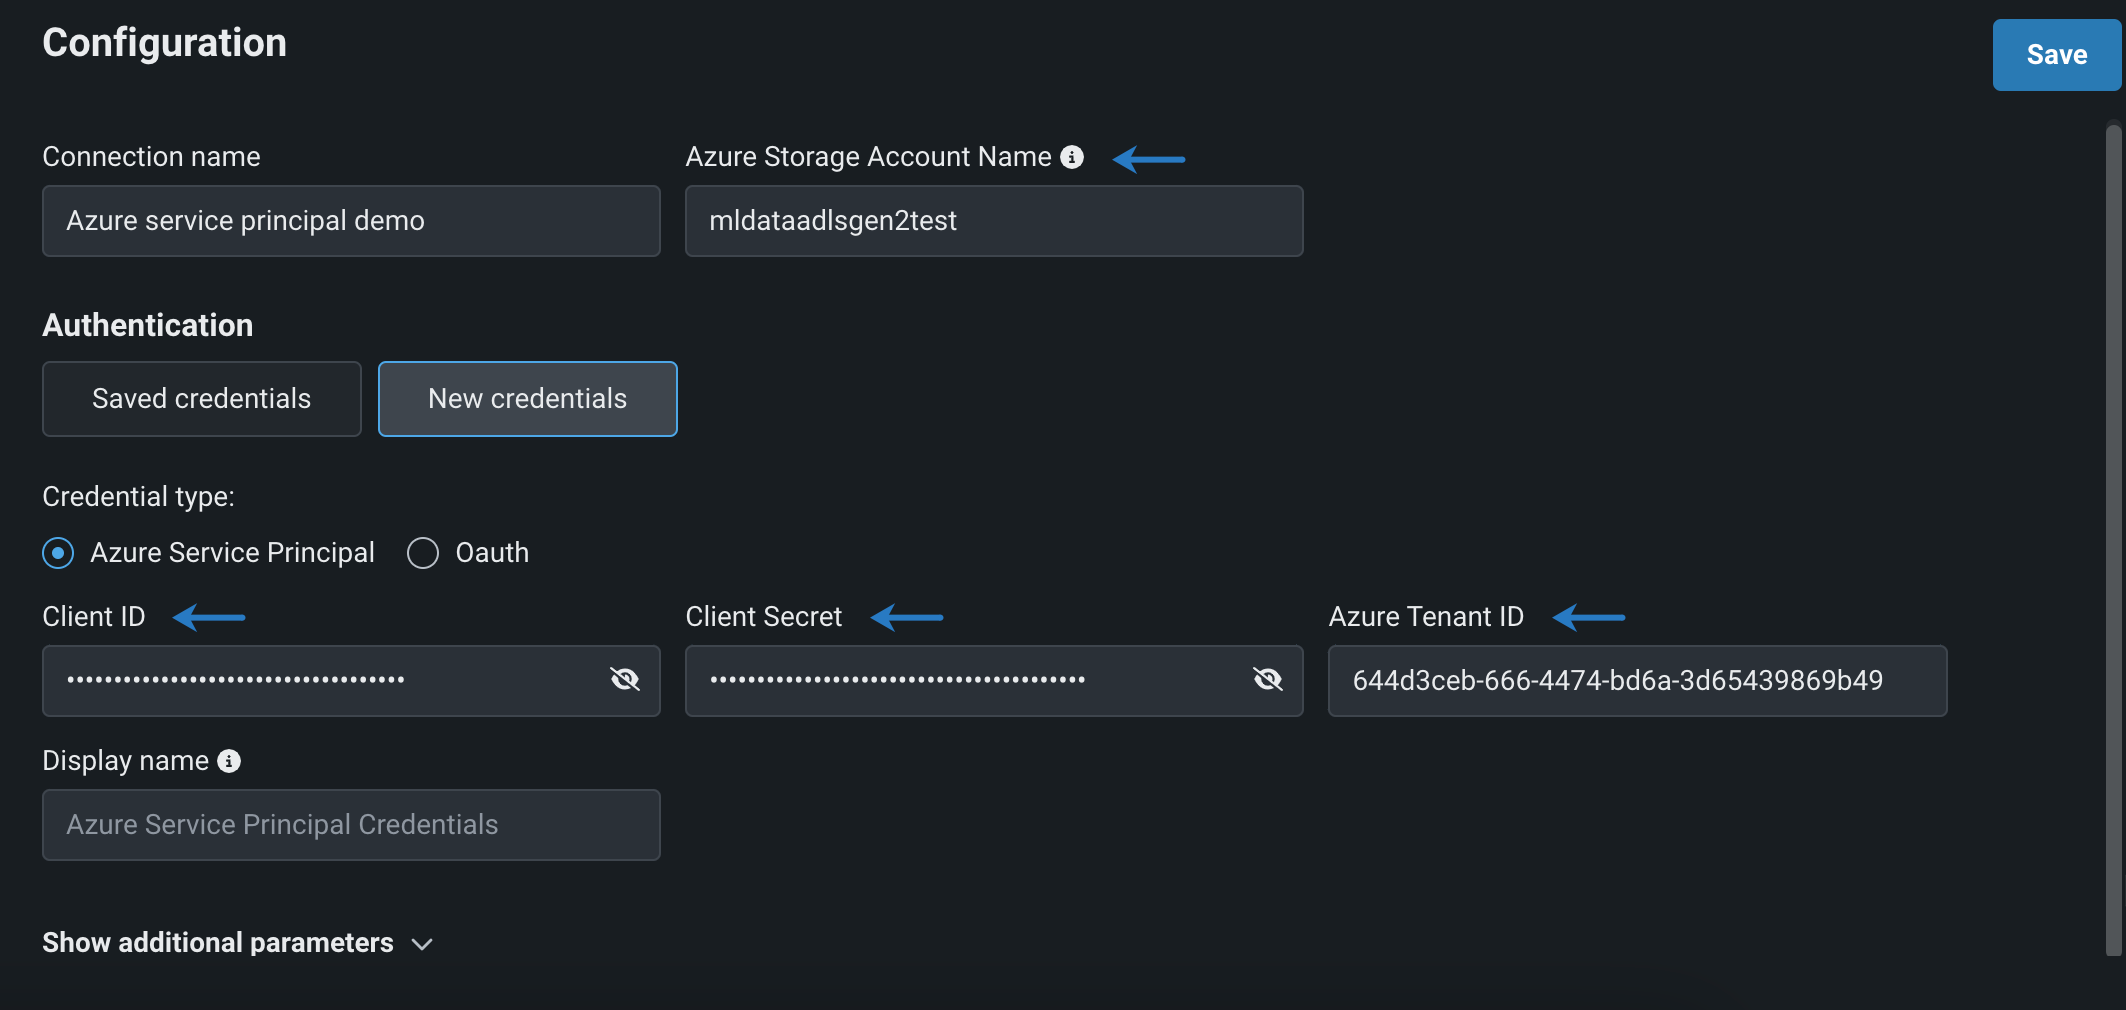Expand Show additional parameters section
Screen dimensions: 2126x1010
coord(218,943)
